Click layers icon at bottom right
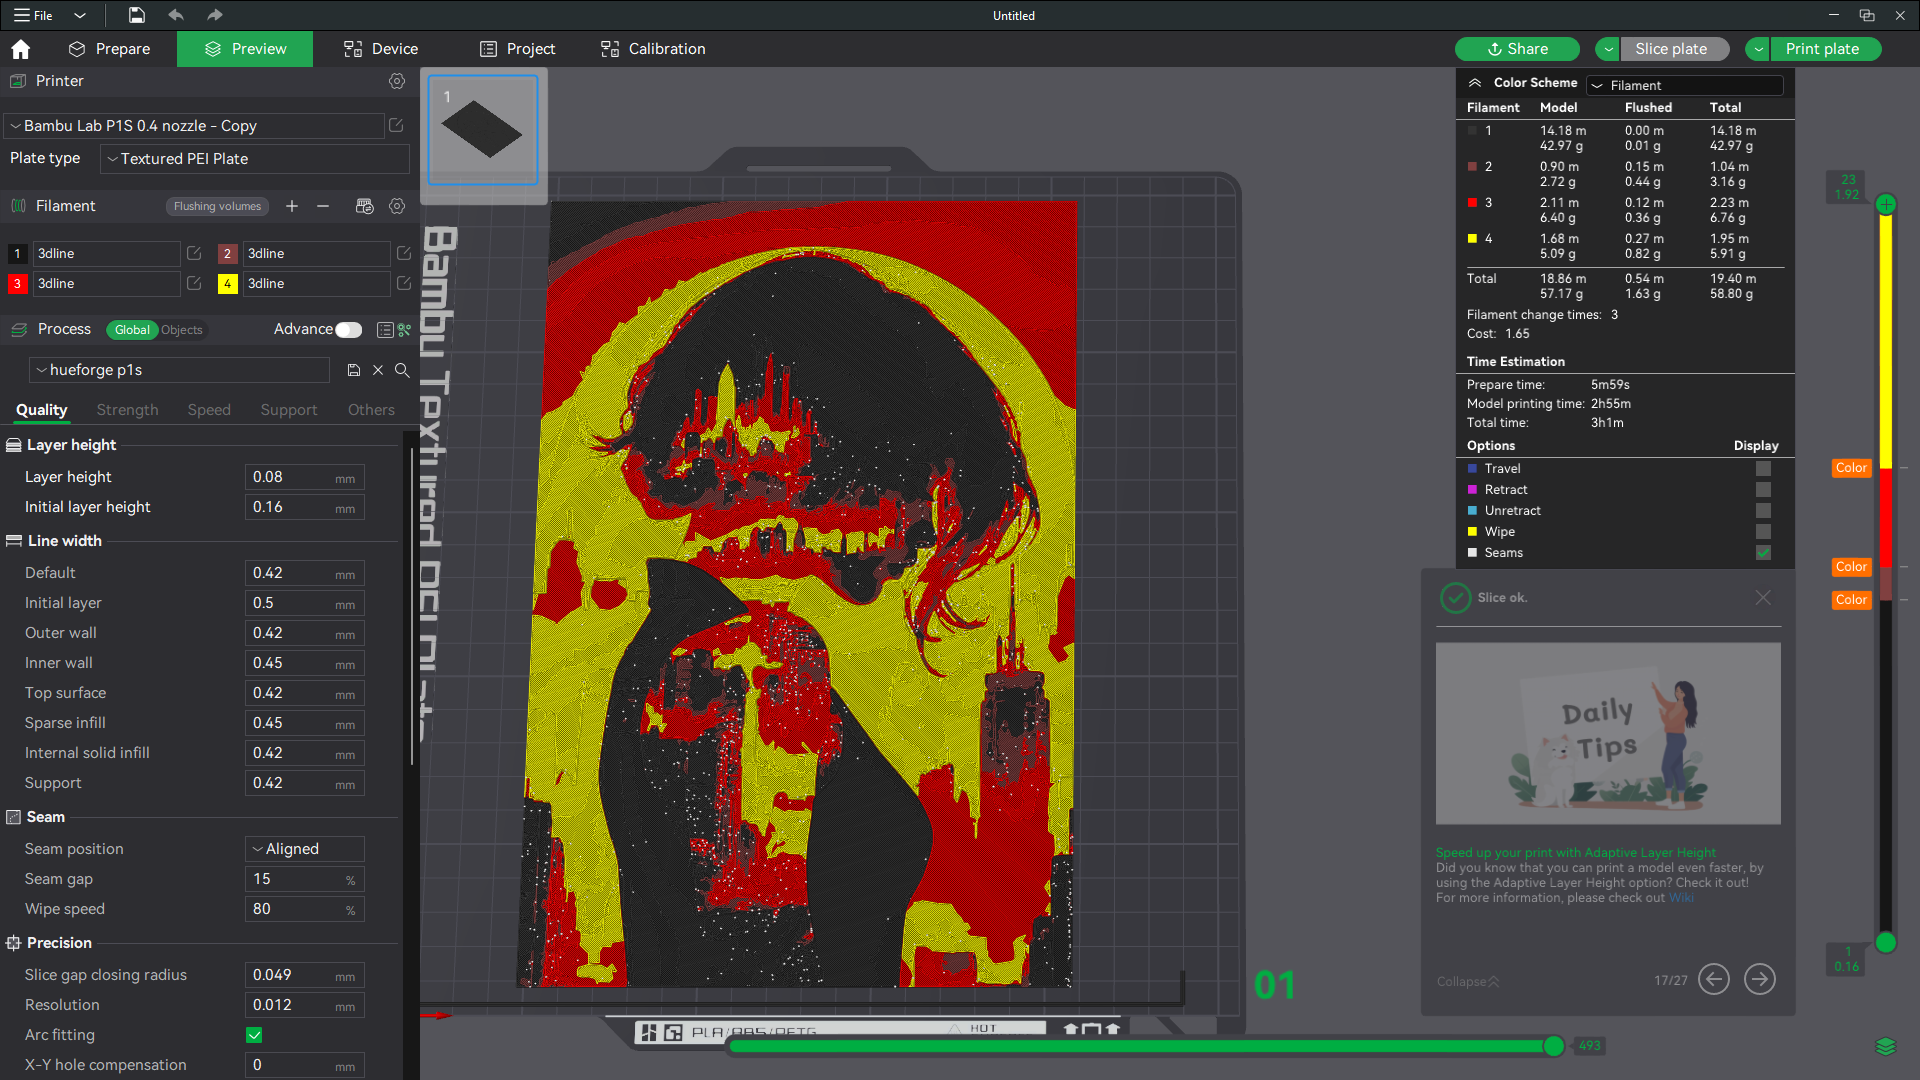 pyautogui.click(x=1886, y=1046)
